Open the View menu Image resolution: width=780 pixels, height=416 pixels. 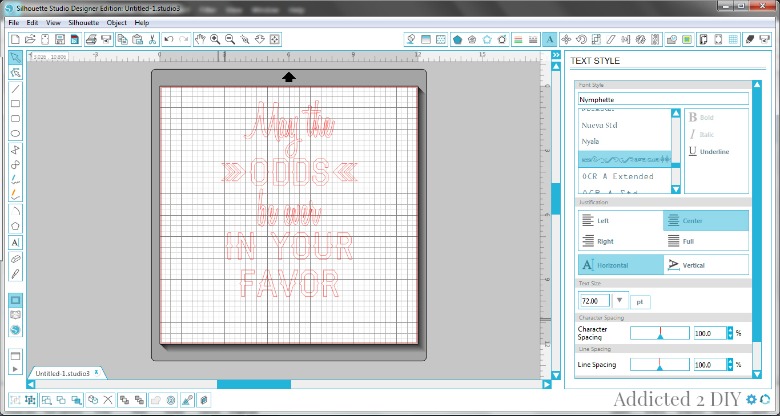pyautogui.click(x=53, y=23)
